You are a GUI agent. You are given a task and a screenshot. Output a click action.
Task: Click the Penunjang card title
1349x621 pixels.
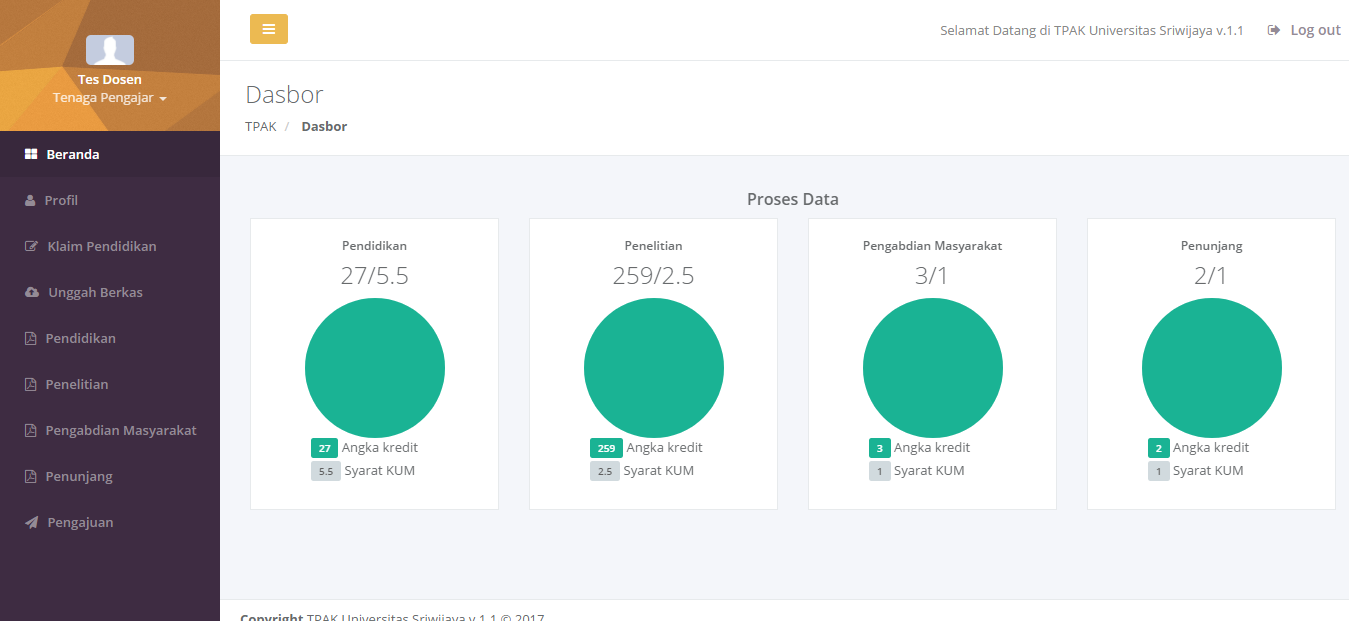(x=1211, y=245)
